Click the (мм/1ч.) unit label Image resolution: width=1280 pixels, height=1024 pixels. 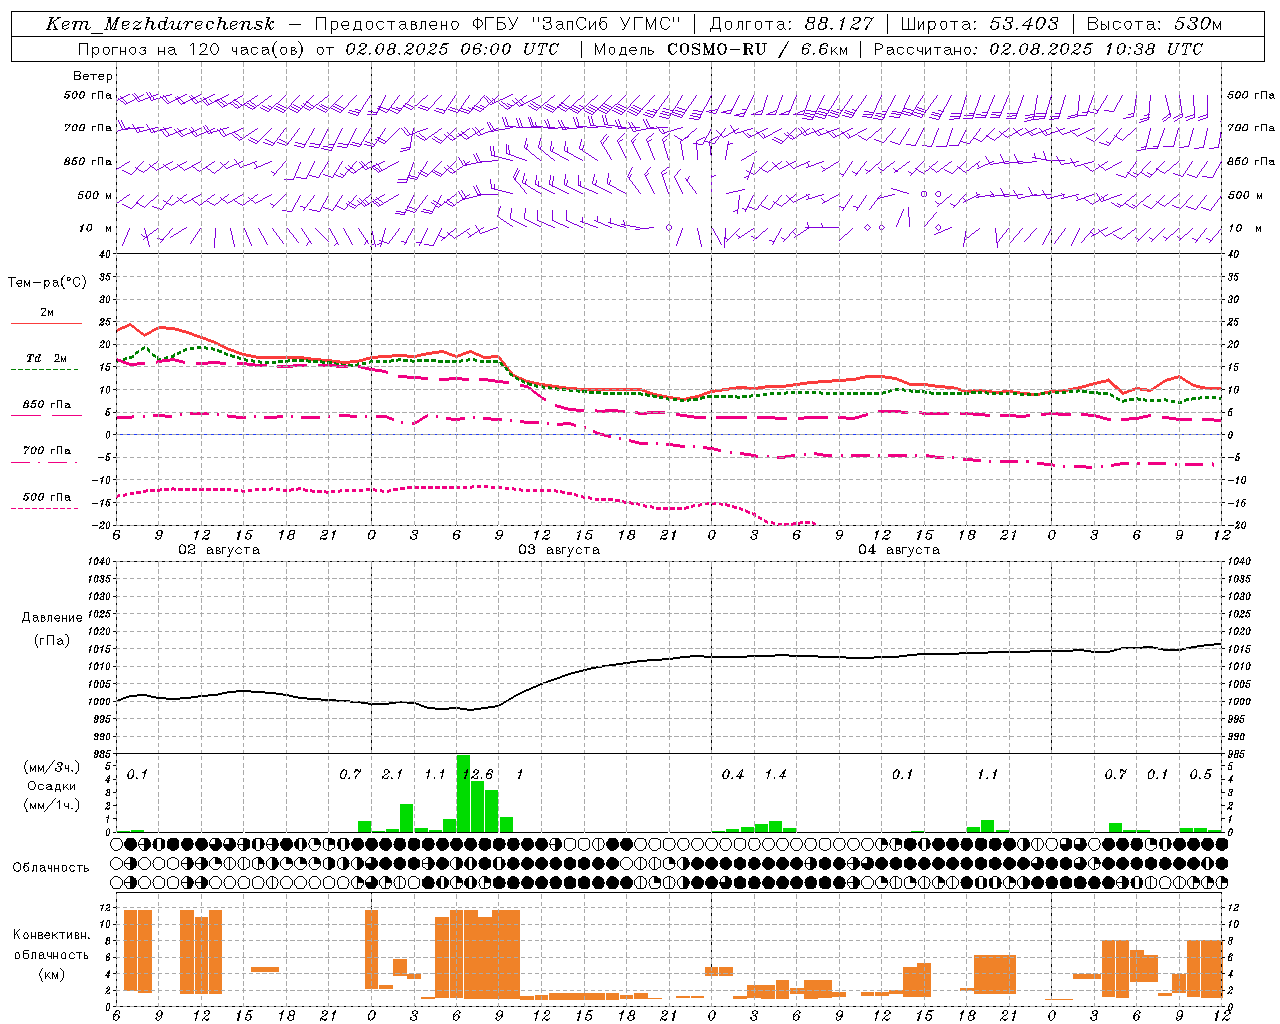click(52, 805)
